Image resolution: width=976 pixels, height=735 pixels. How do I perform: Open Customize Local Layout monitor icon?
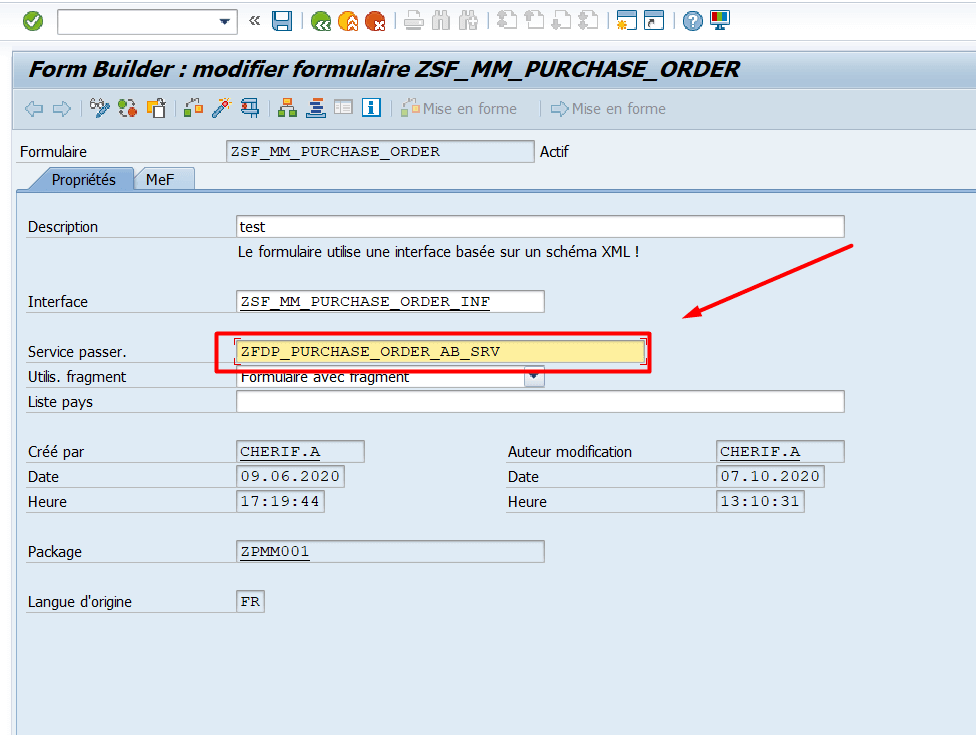[x=720, y=21]
